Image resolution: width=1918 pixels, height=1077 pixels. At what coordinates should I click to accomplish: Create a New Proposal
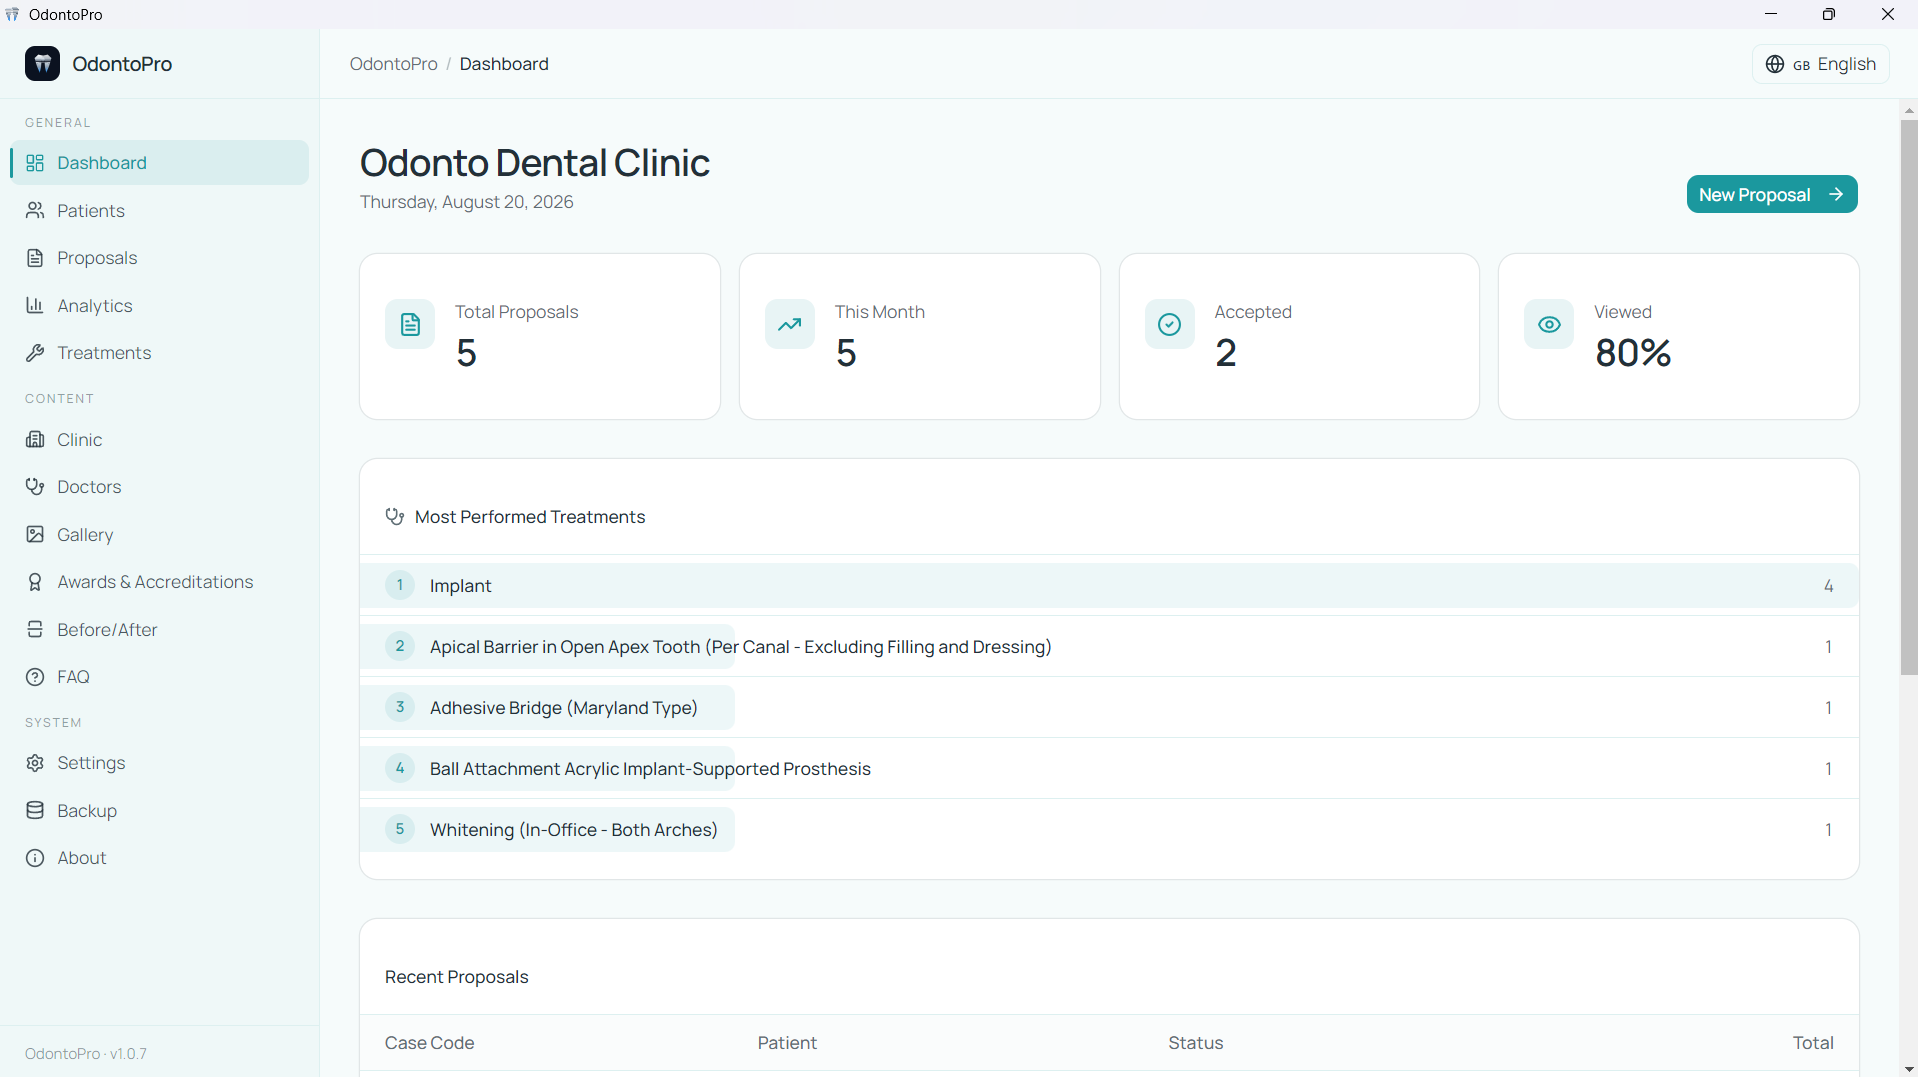point(1772,194)
